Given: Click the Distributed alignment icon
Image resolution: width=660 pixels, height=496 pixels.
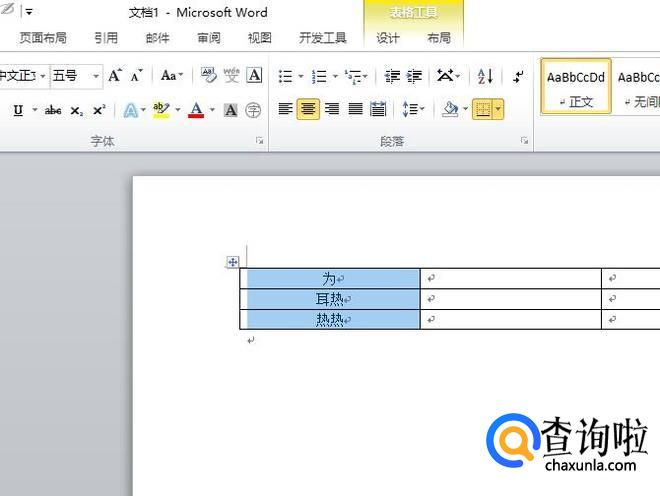Looking at the screenshot, I should click(x=378, y=109).
